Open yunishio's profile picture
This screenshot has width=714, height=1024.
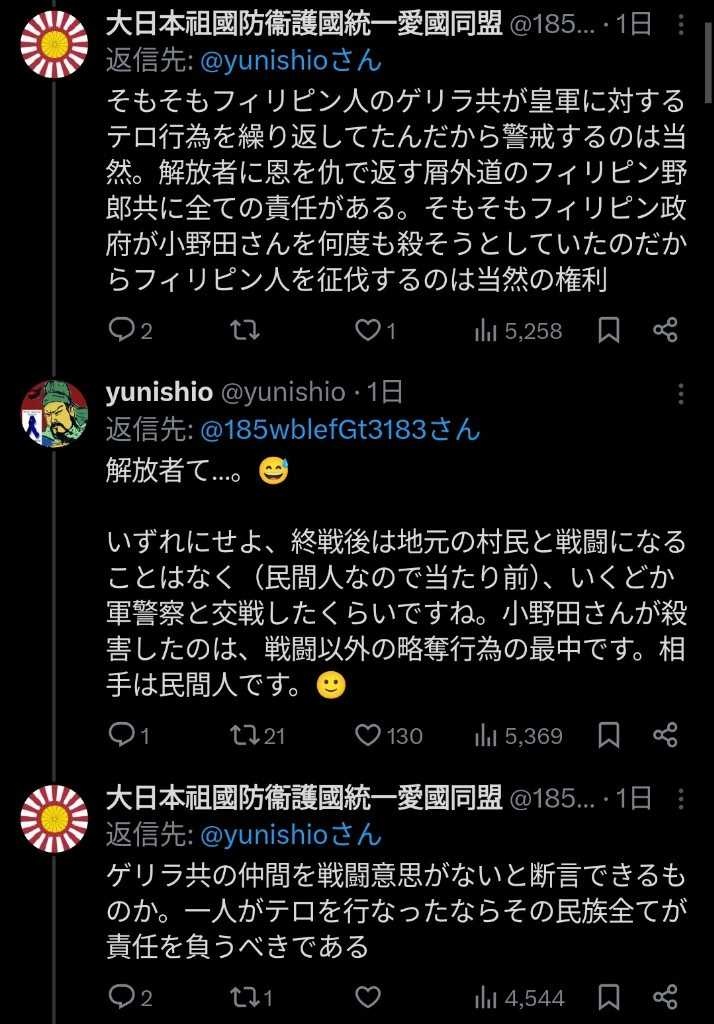(54, 413)
